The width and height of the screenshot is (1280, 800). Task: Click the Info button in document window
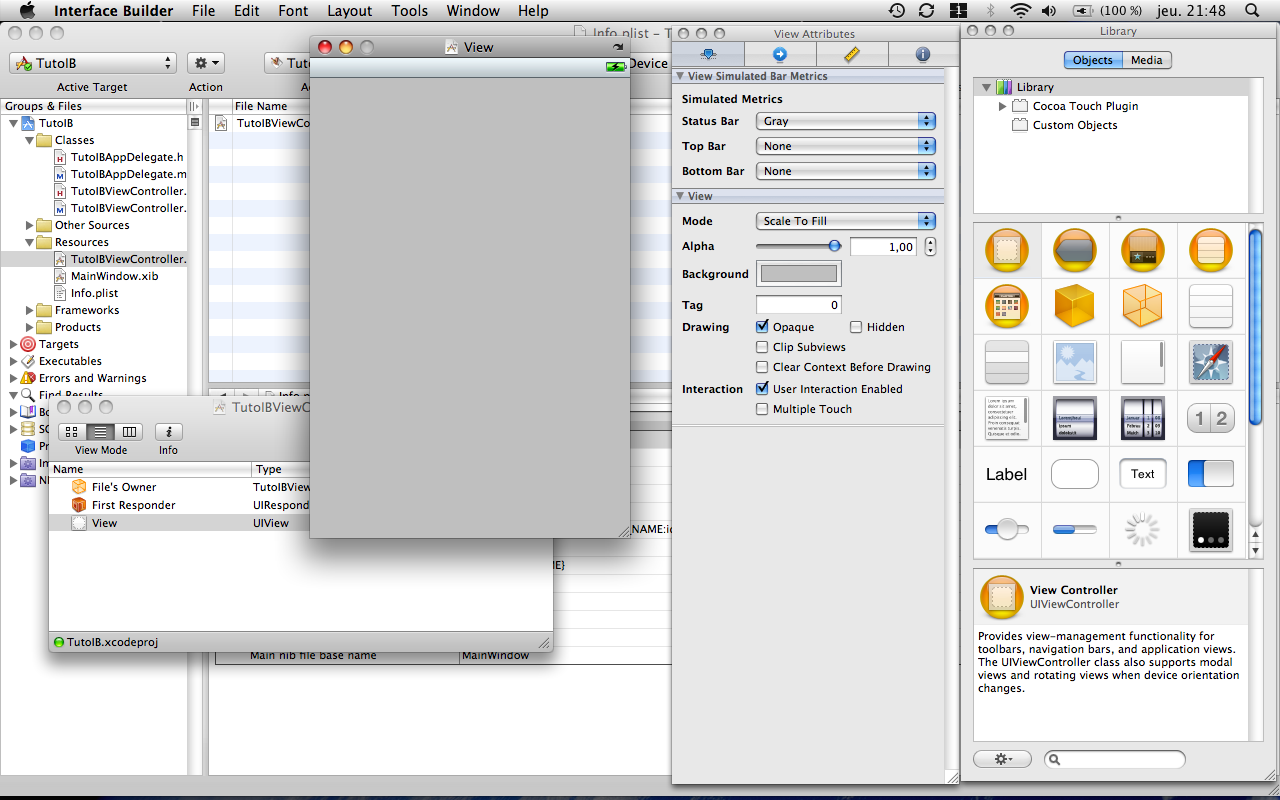tap(168, 432)
